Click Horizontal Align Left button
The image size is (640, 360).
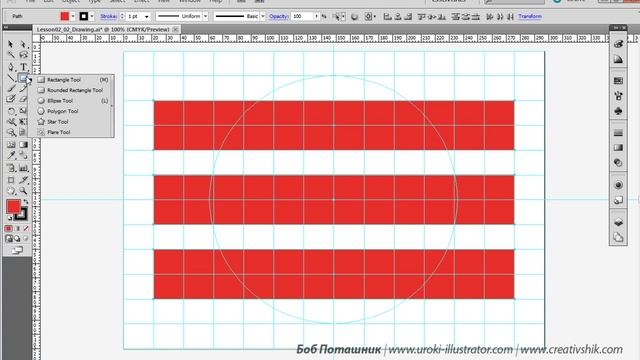pyautogui.click(x=388, y=16)
